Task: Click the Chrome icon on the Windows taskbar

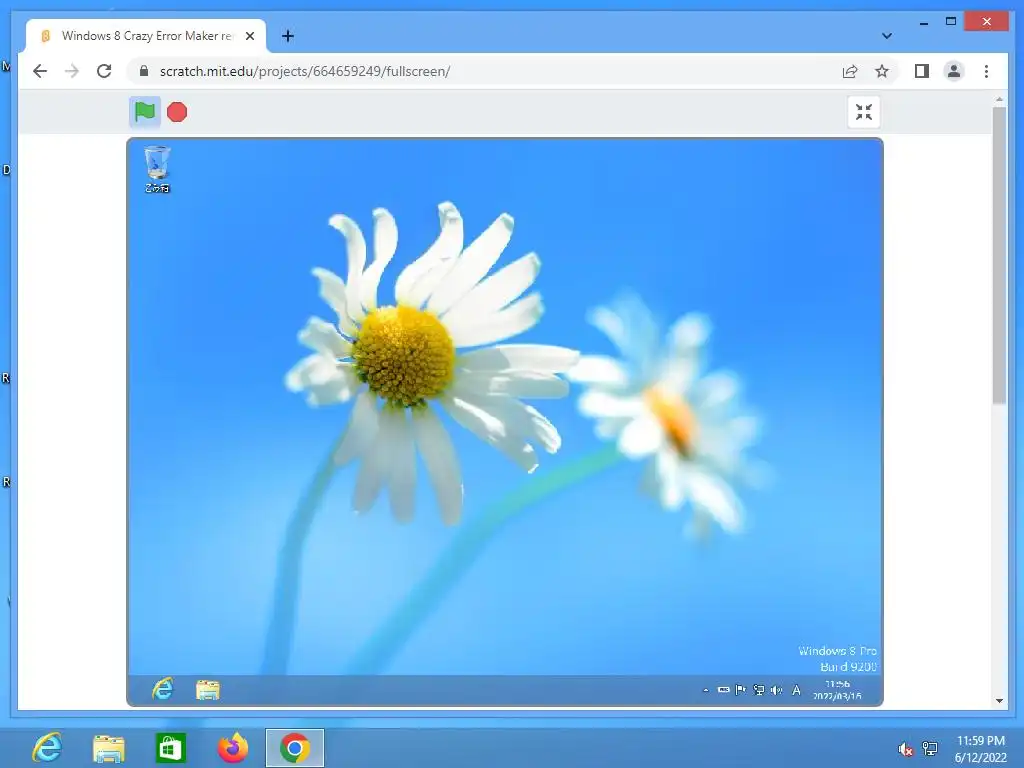Action: tap(295, 748)
